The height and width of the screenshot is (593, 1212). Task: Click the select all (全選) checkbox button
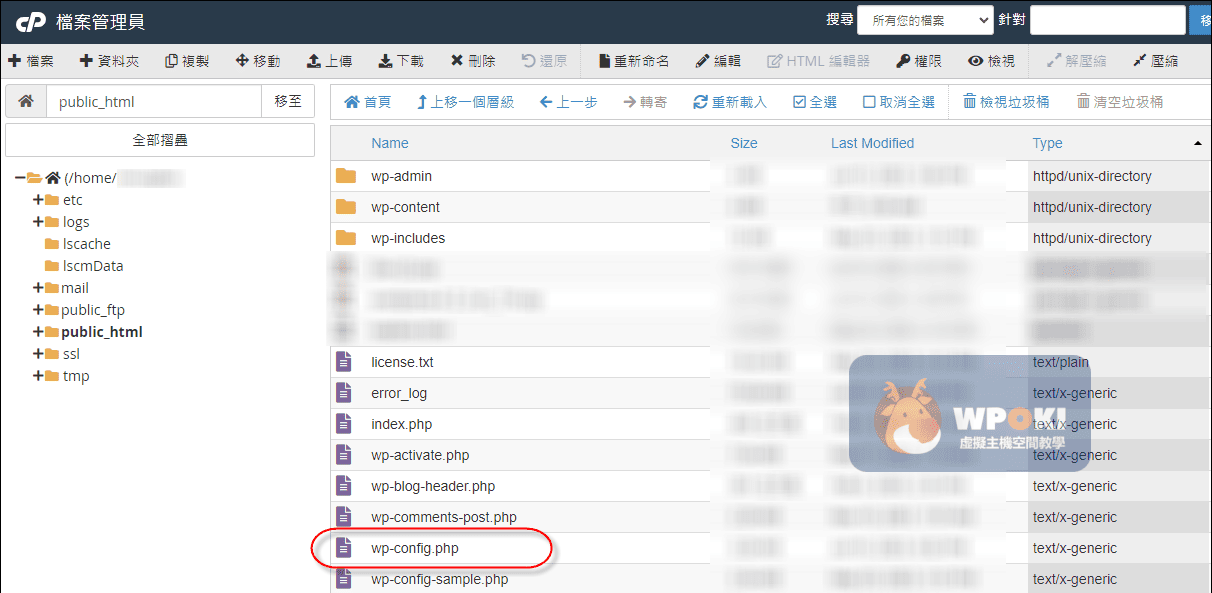[x=799, y=102]
